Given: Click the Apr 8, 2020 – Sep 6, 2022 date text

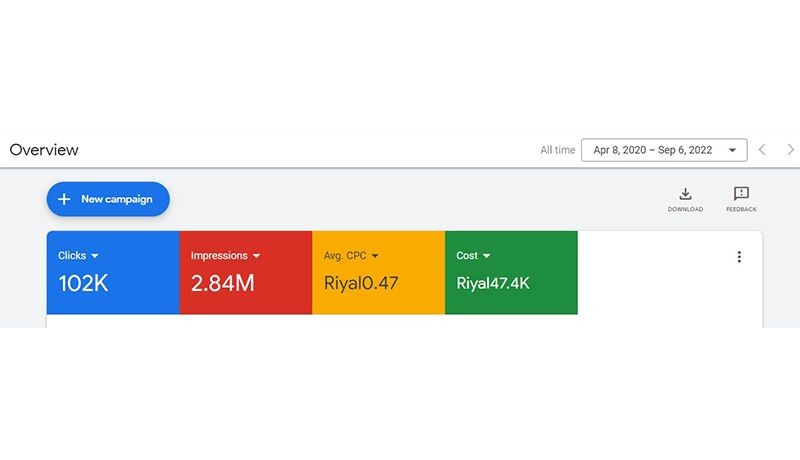Looking at the screenshot, I should click(x=652, y=150).
